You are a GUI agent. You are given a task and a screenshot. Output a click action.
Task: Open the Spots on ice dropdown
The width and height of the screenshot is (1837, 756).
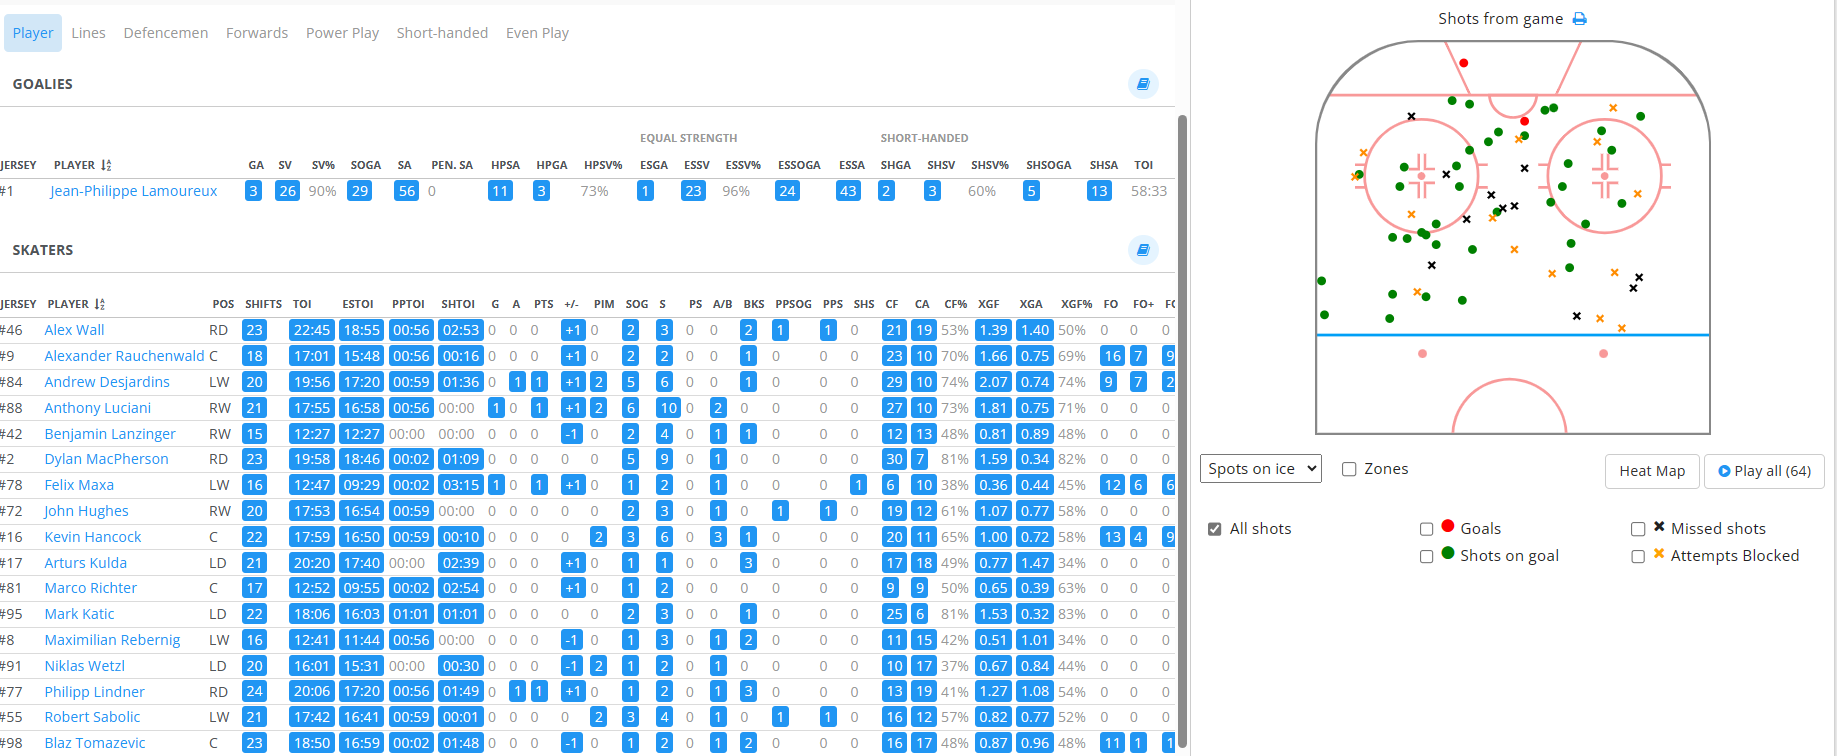coord(1260,469)
